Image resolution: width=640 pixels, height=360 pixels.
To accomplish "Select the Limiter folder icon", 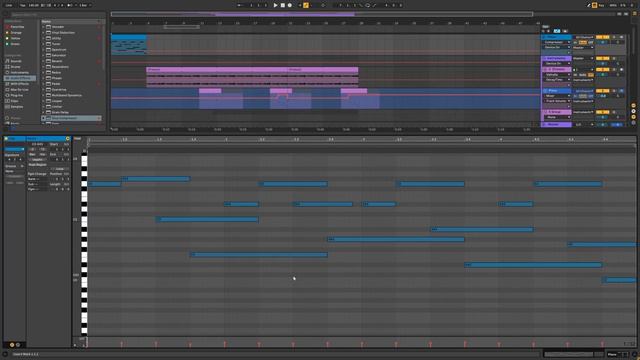I will 48,107.
